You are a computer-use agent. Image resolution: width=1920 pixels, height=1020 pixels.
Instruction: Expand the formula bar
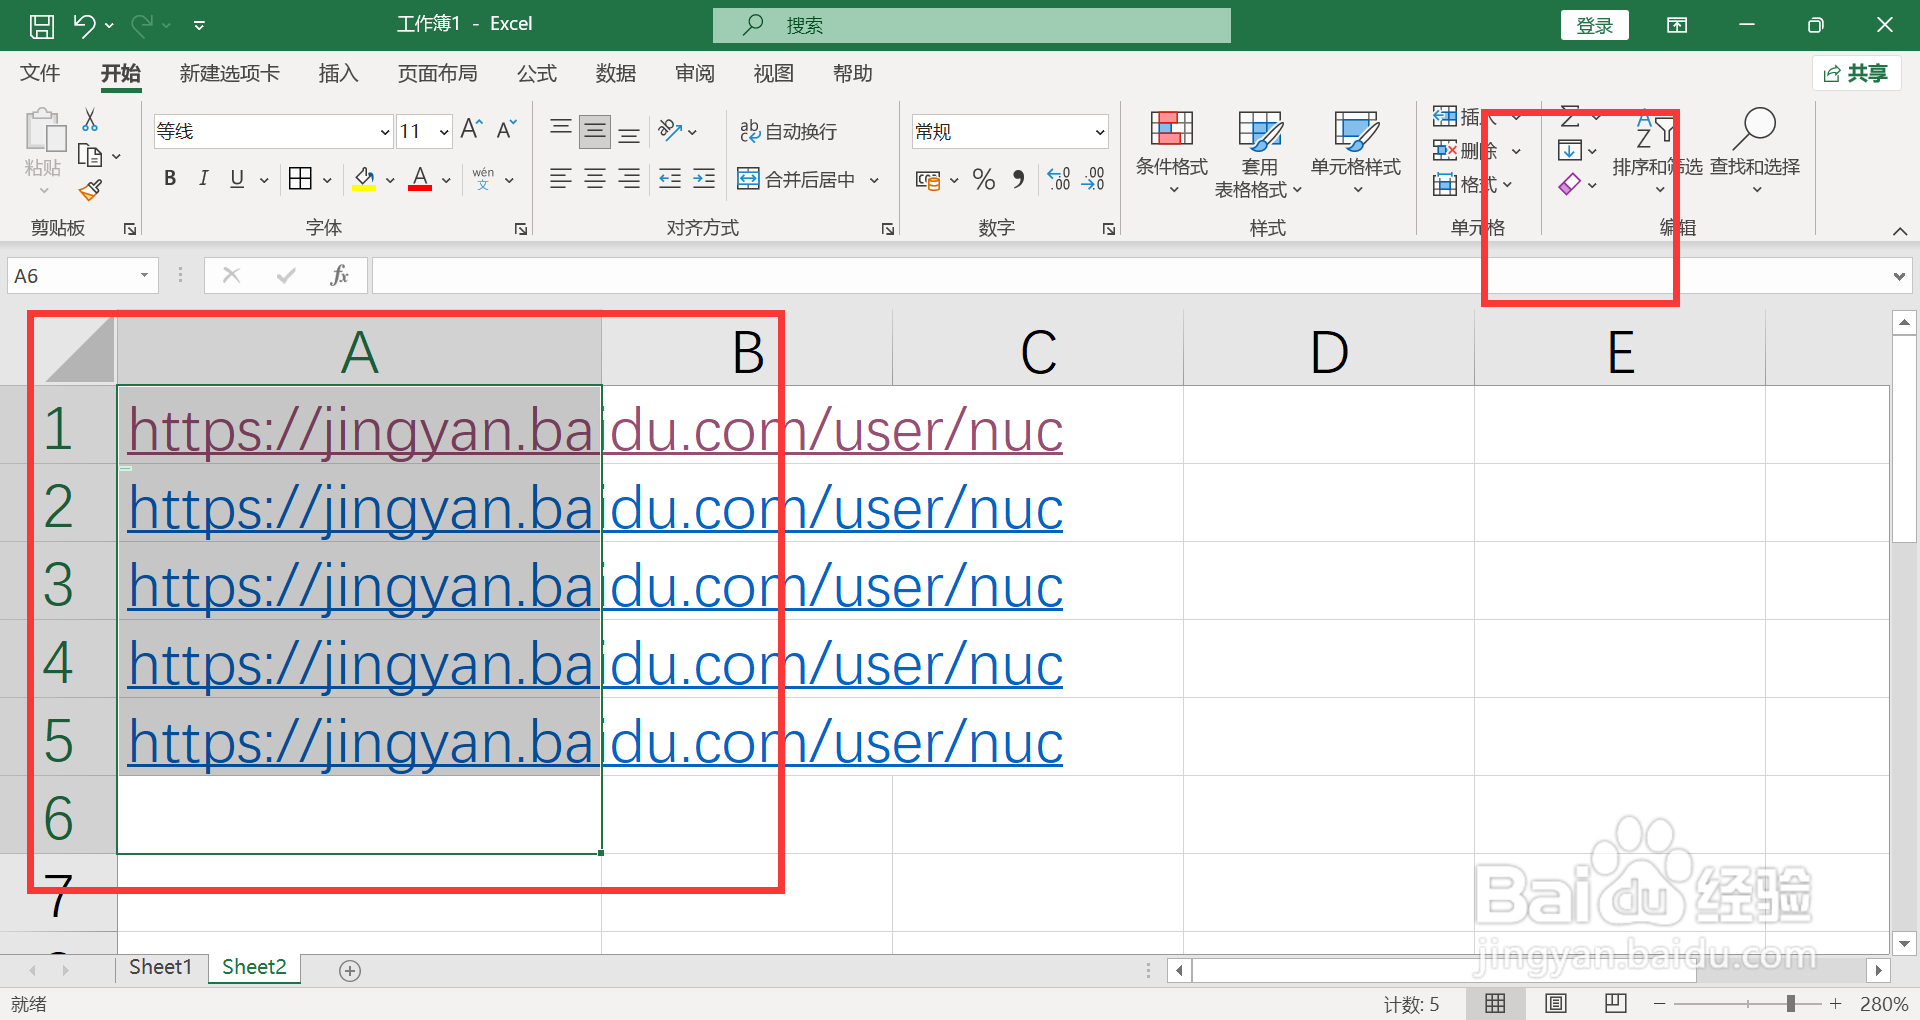pos(1899,276)
